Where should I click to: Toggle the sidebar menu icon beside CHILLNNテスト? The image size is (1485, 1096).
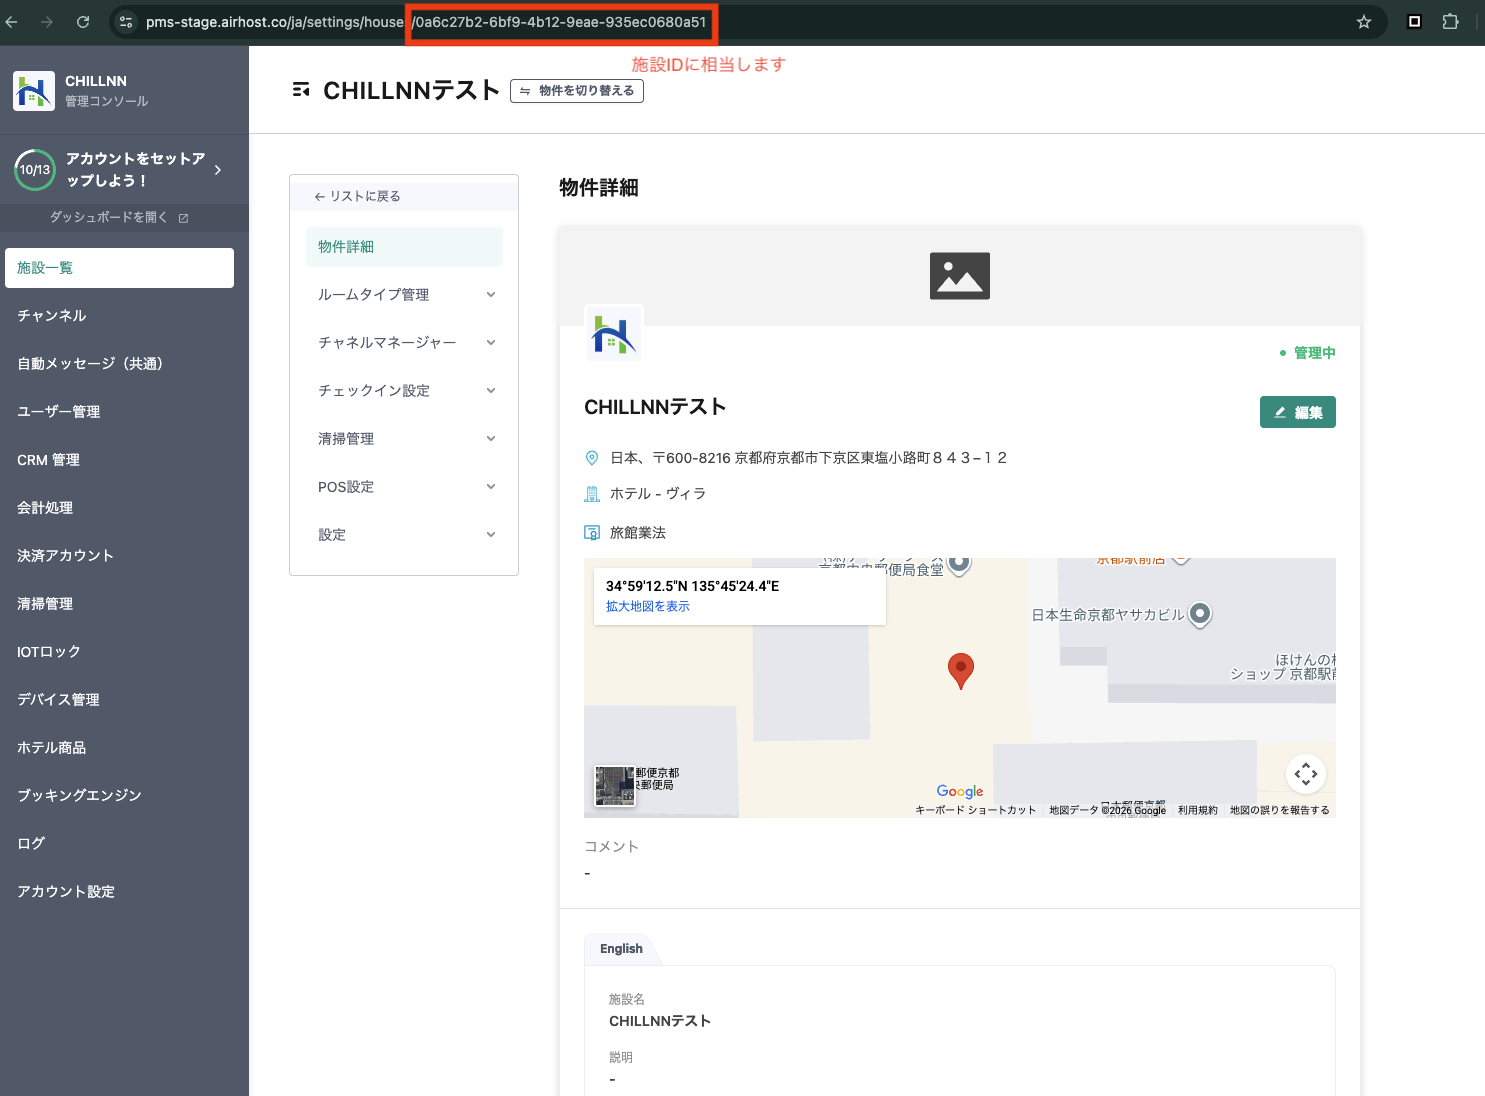coord(300,90)
